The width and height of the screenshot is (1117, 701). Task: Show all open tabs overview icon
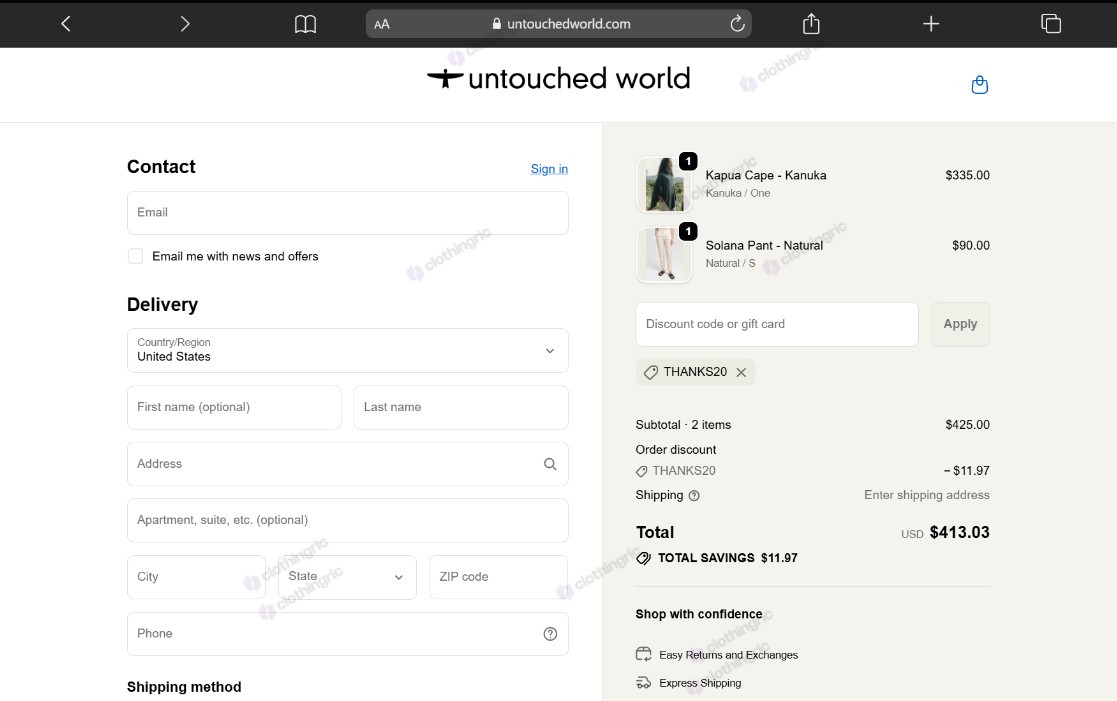(x=1051, y=24)
